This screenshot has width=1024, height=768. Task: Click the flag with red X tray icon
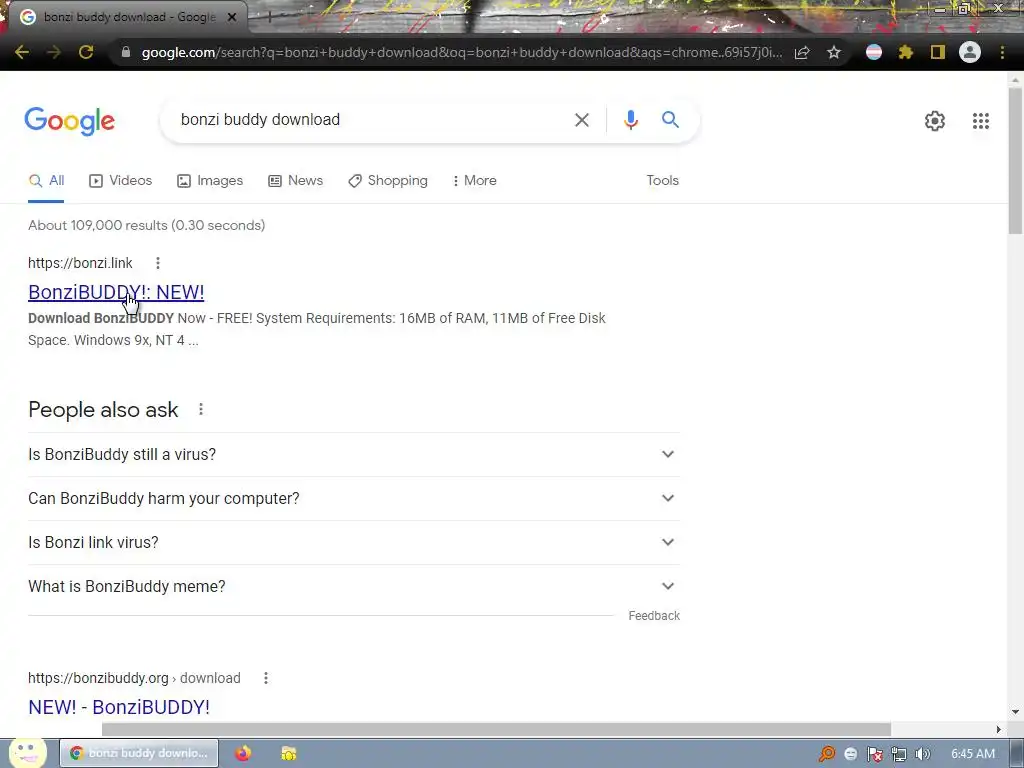[875, 754]
